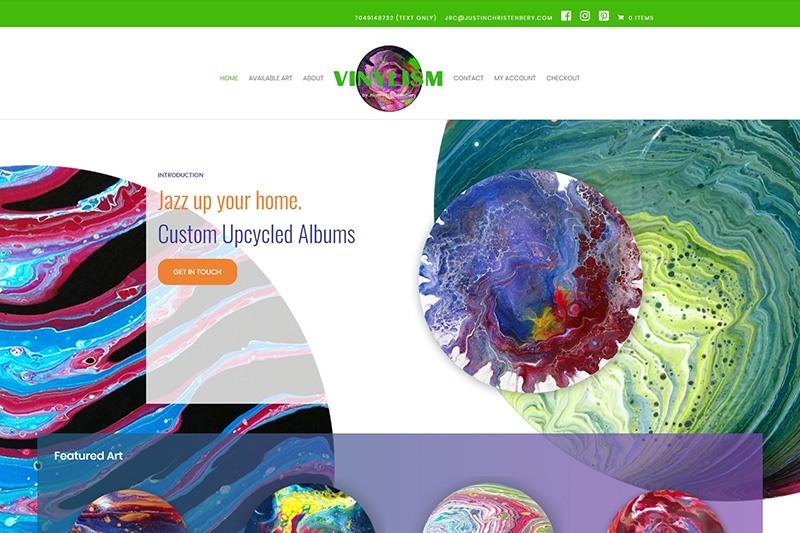The width and height of the screenshot is (800, 533).
Task: Go to the About page
Action: pyautogui.click(x=313, y=78)
